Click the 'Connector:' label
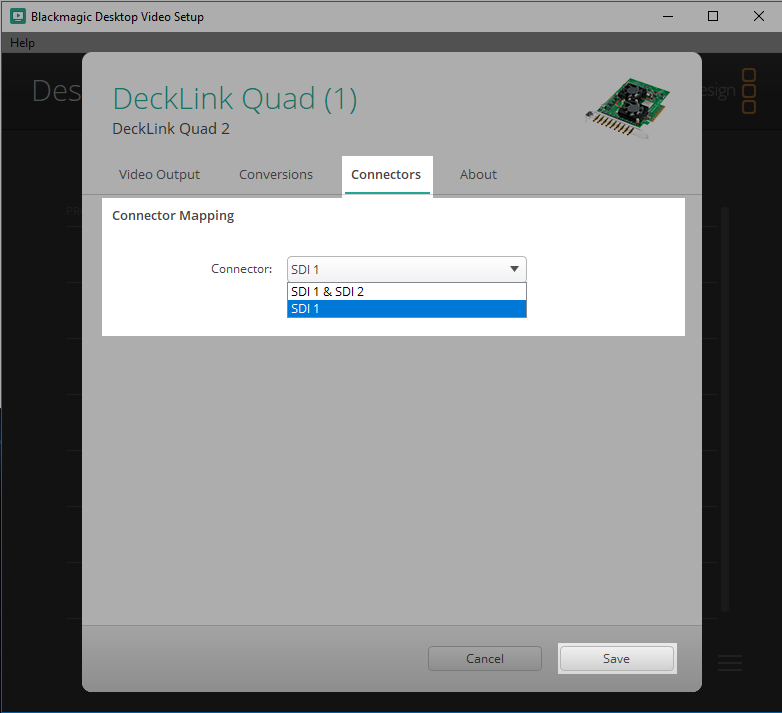 (241, 269)
